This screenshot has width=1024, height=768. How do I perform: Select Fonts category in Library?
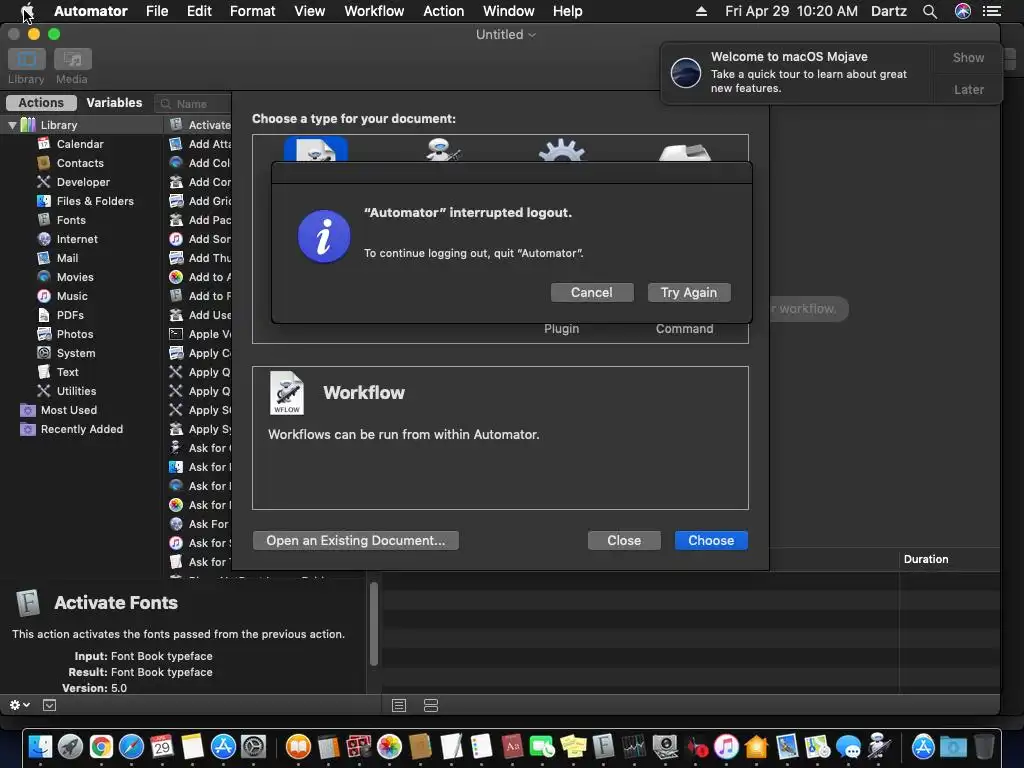[x=71, y=220]
